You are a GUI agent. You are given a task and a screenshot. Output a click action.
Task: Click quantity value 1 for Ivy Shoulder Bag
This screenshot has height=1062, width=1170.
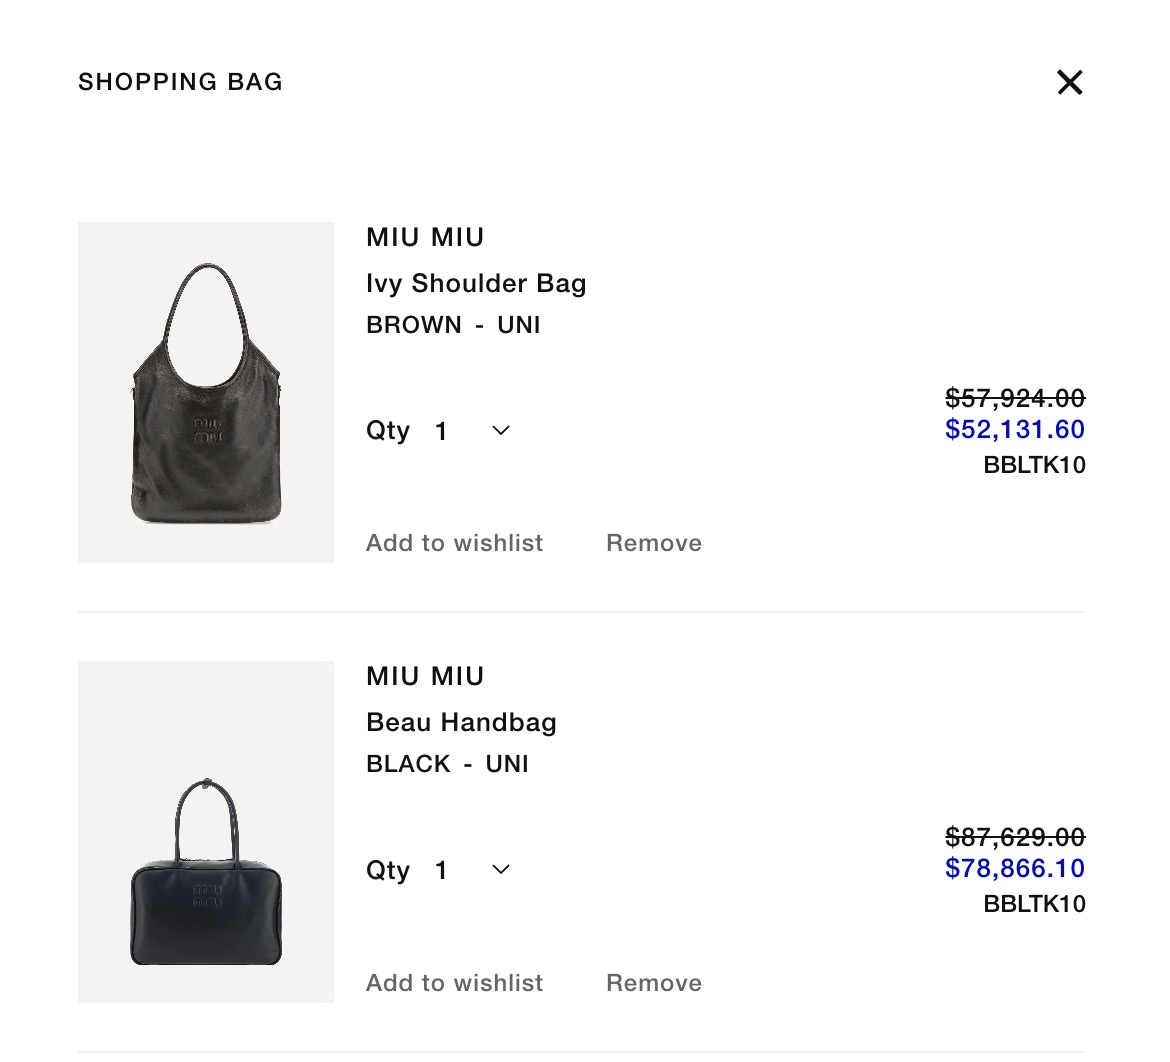click(x=441, y=431)
